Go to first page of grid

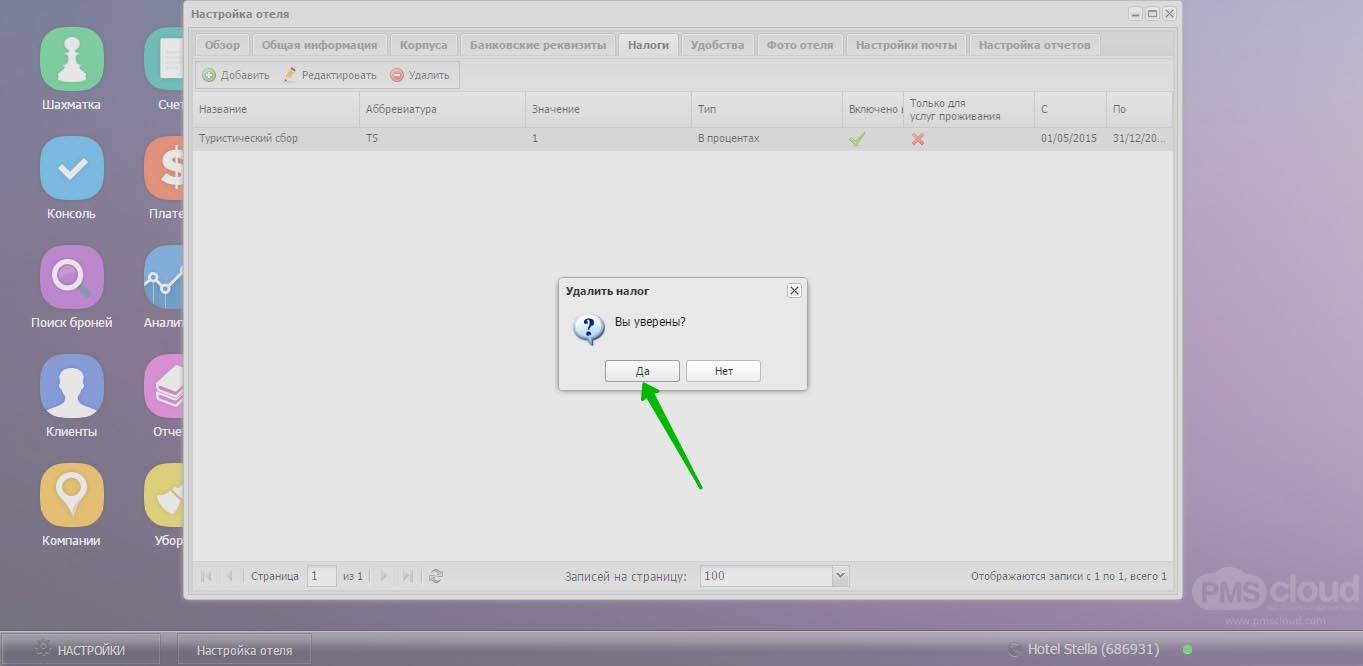(x=207, y=576)
